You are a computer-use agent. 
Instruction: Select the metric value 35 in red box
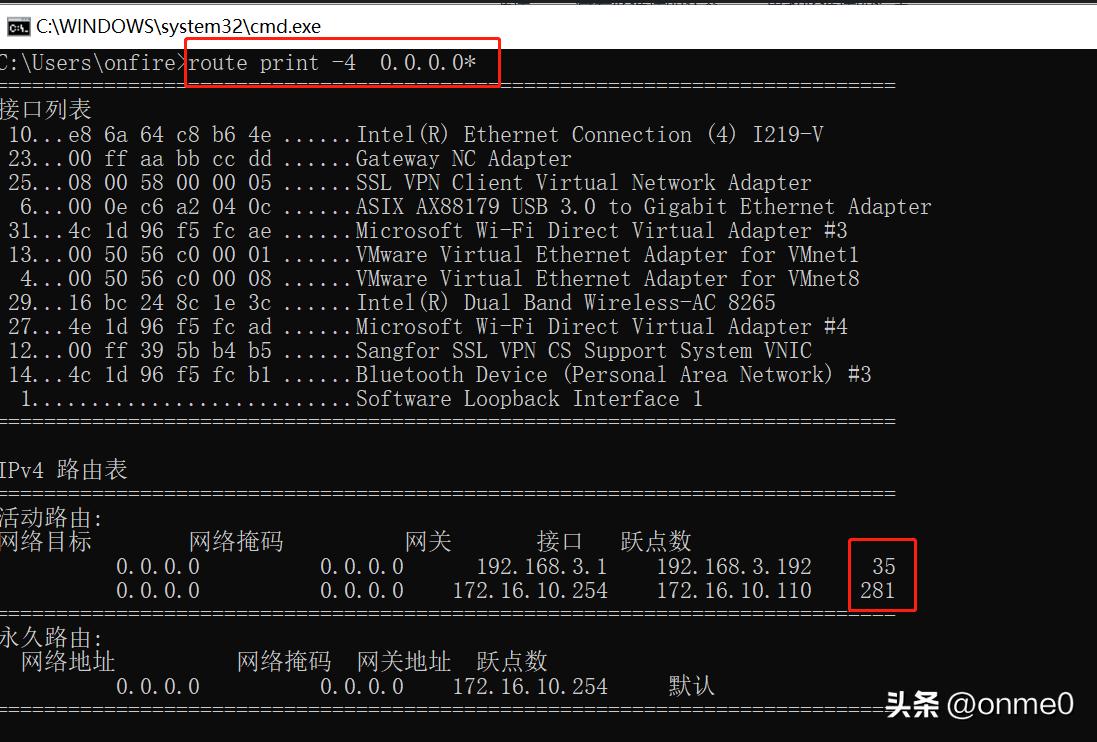tap(882, 566)
